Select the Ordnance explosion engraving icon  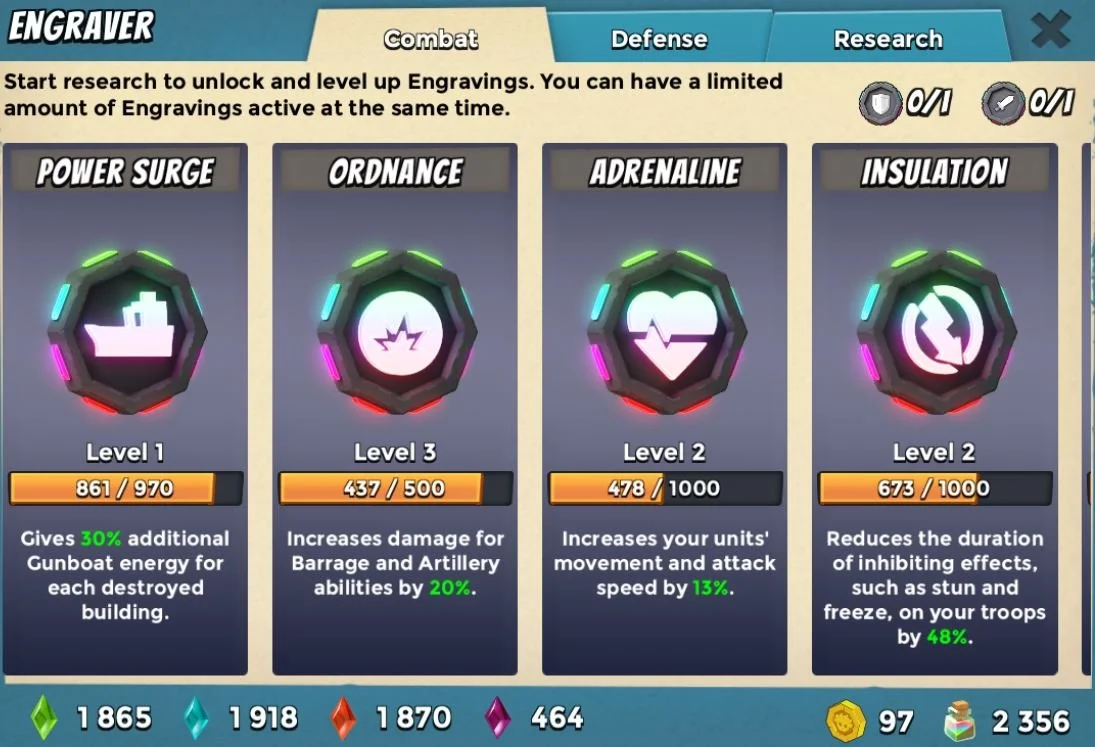[397, 332]
